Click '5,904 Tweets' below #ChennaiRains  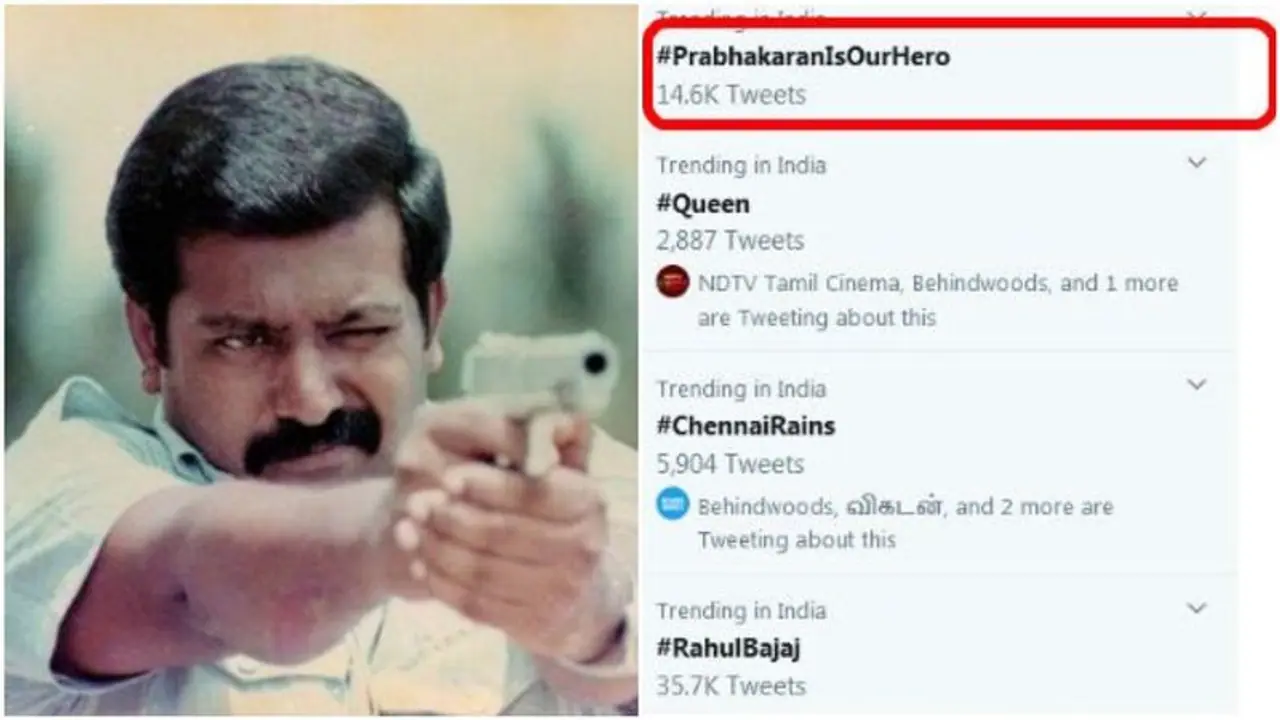pos(729,463)
